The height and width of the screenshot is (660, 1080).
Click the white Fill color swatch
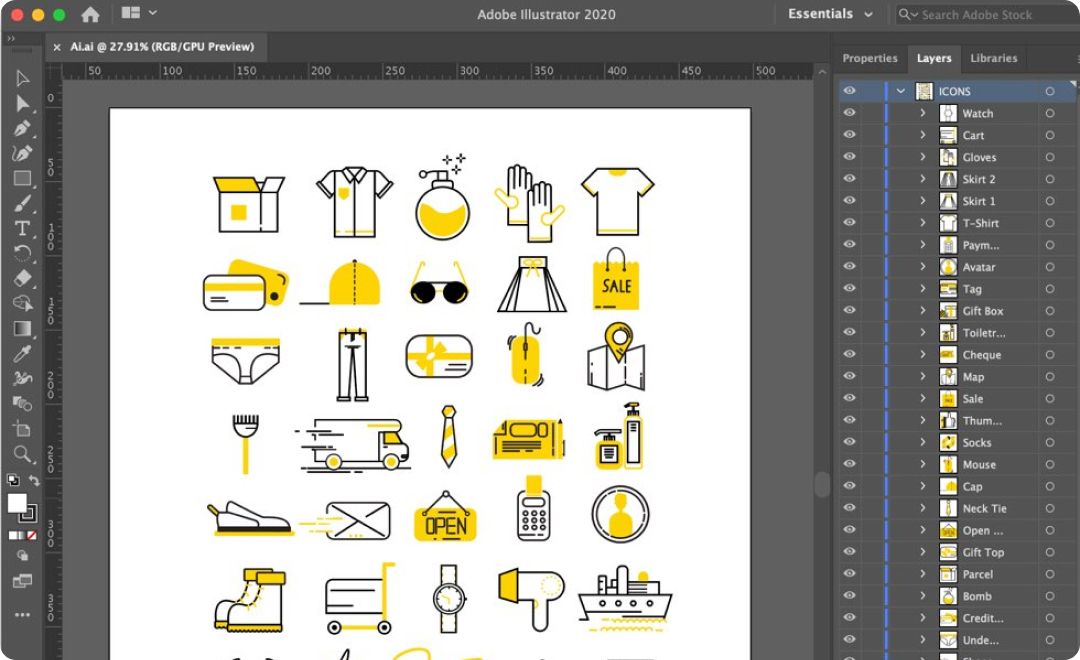coord(18,503)
